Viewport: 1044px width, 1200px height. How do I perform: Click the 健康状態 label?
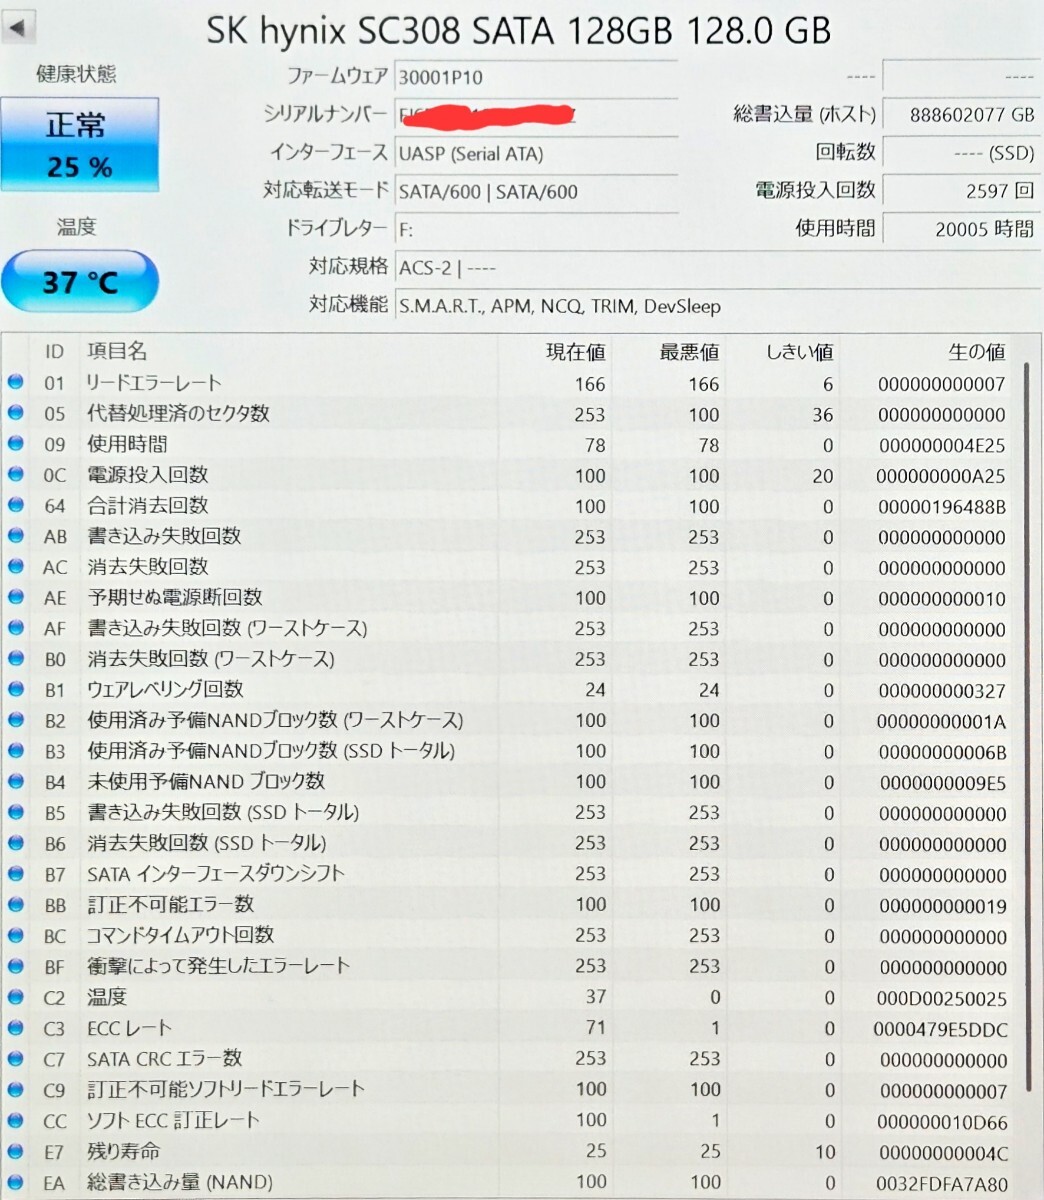coord(76,74)
